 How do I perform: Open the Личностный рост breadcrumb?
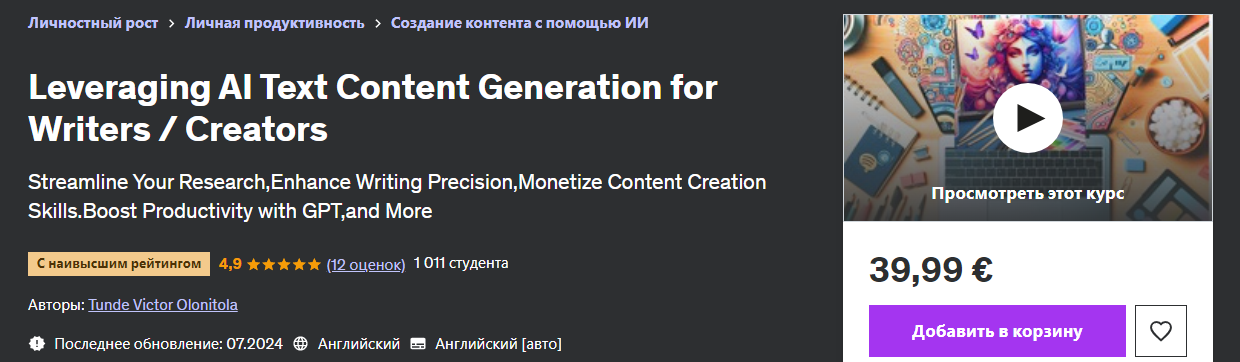pyautogui.click(x=93, y=23)
